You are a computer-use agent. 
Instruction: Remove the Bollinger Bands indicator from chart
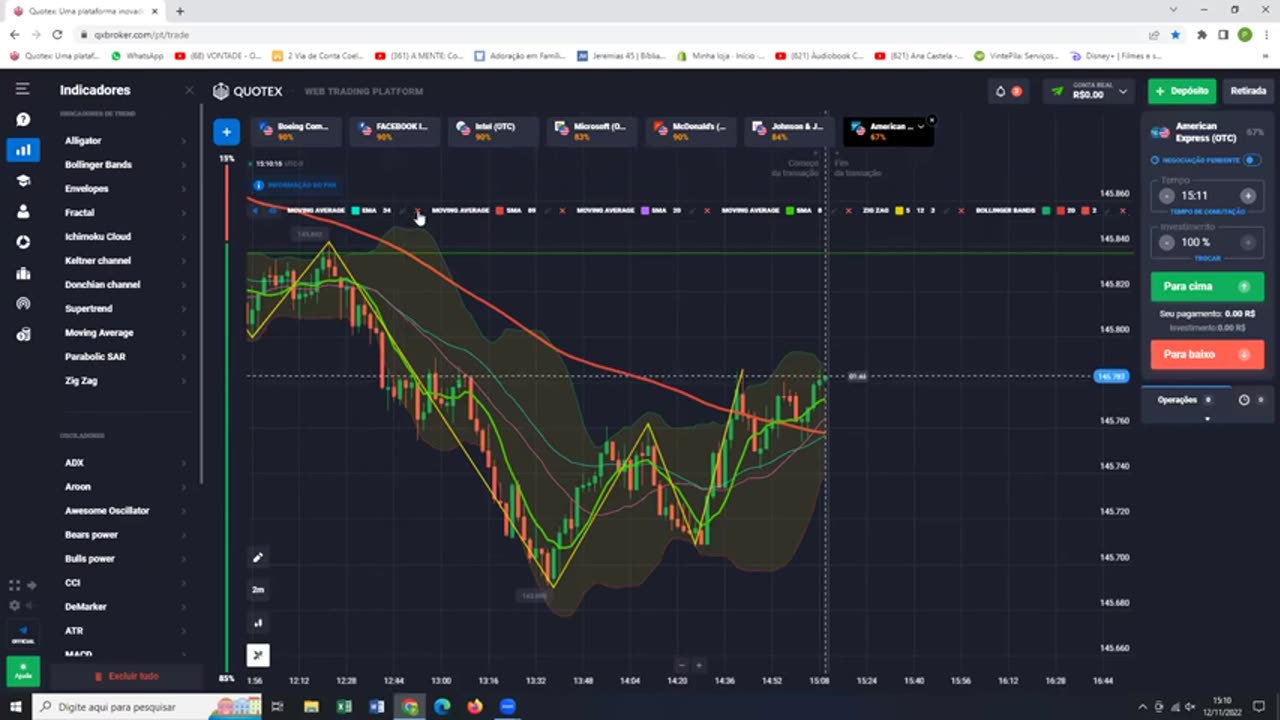point(1122,211)
